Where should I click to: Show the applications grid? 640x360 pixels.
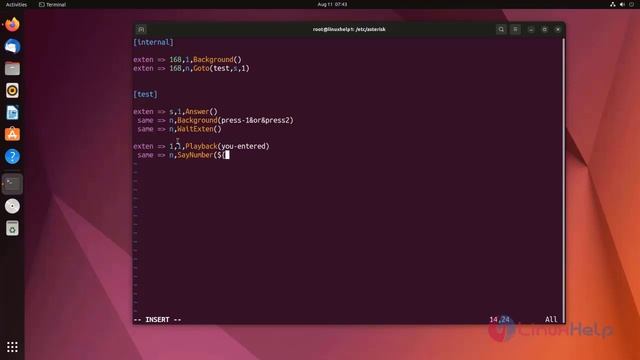pos(12,347)
